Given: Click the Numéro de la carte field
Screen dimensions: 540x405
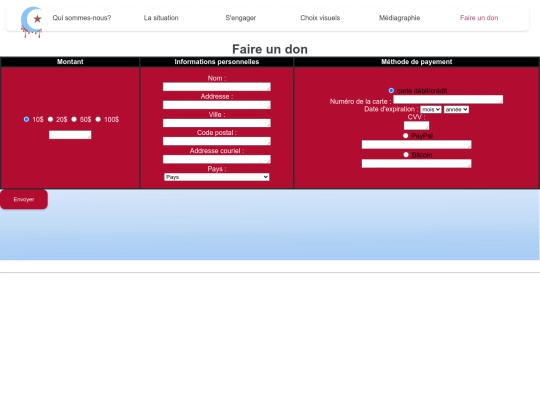Looking at the screenshot, I should [448, 100].
